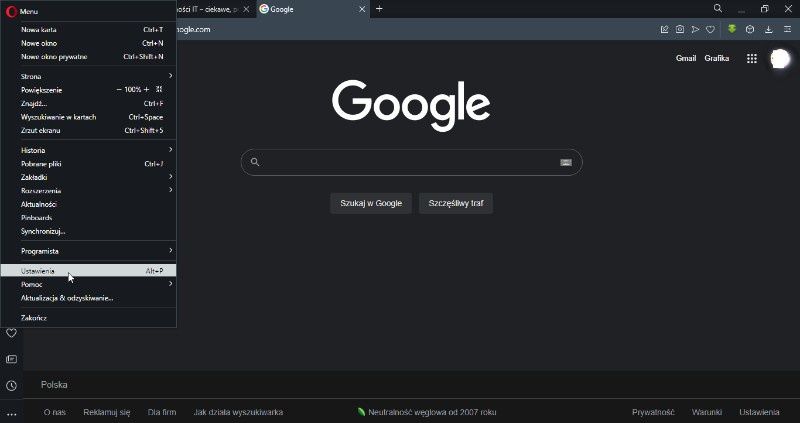This screenshot has width=800, height=423.
Task: Expand the Programista submenu
Action: (x=88, y=251)
